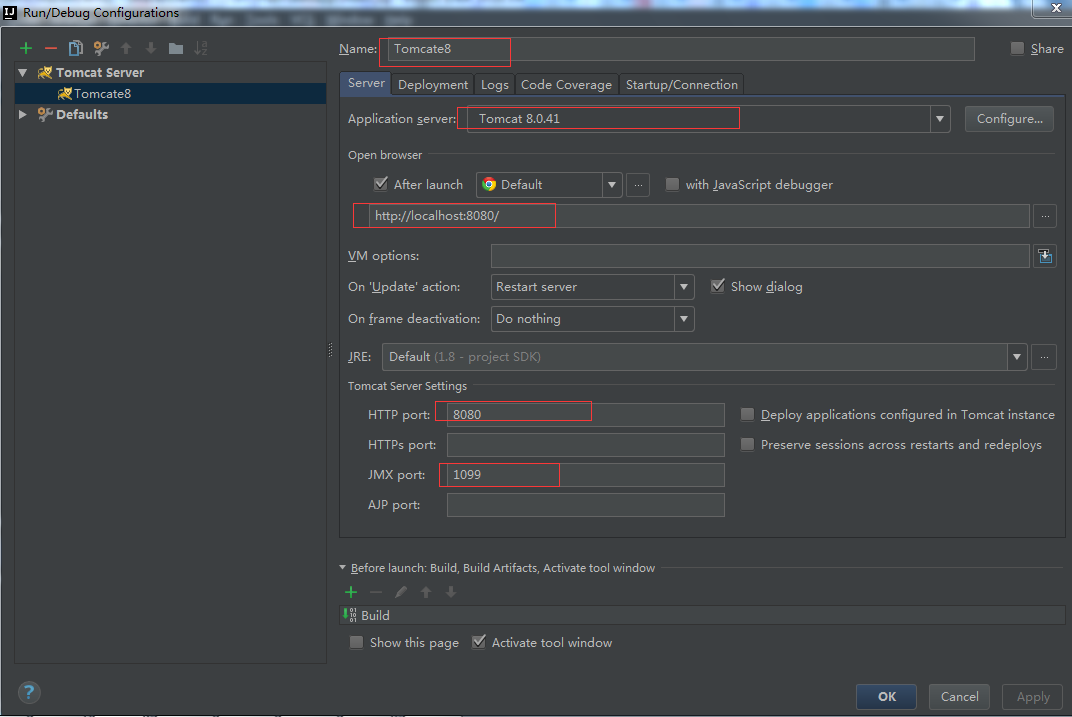Add a before-launch task
Screen dimensions: 1072x717
pyautogui.click(x=351, y=592)
